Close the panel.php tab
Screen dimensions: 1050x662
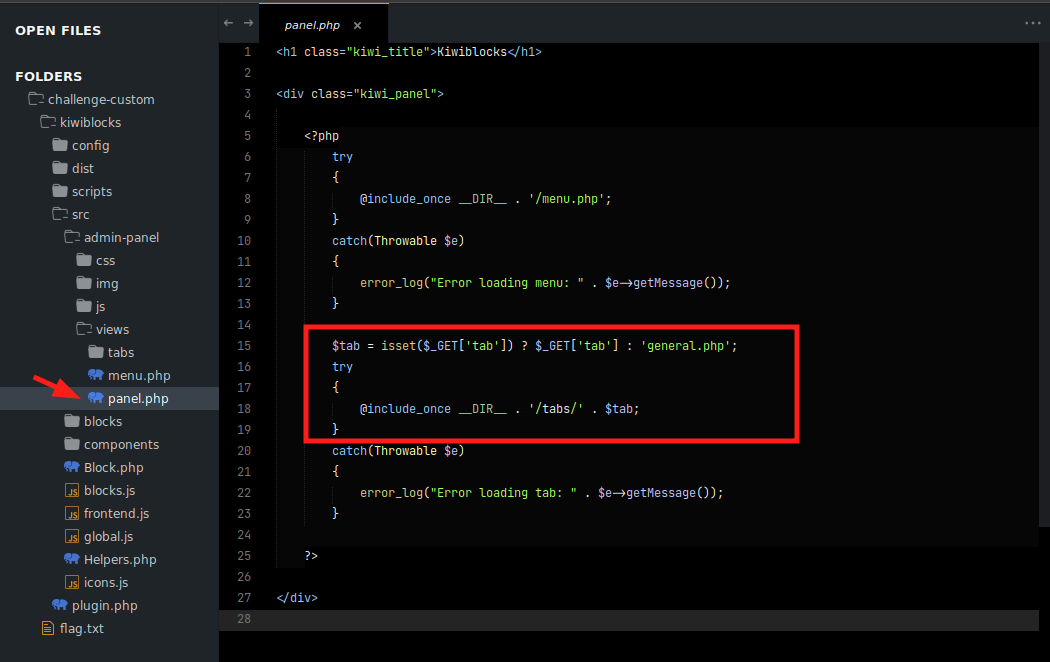pyautogui.click(x=358, y=25)
